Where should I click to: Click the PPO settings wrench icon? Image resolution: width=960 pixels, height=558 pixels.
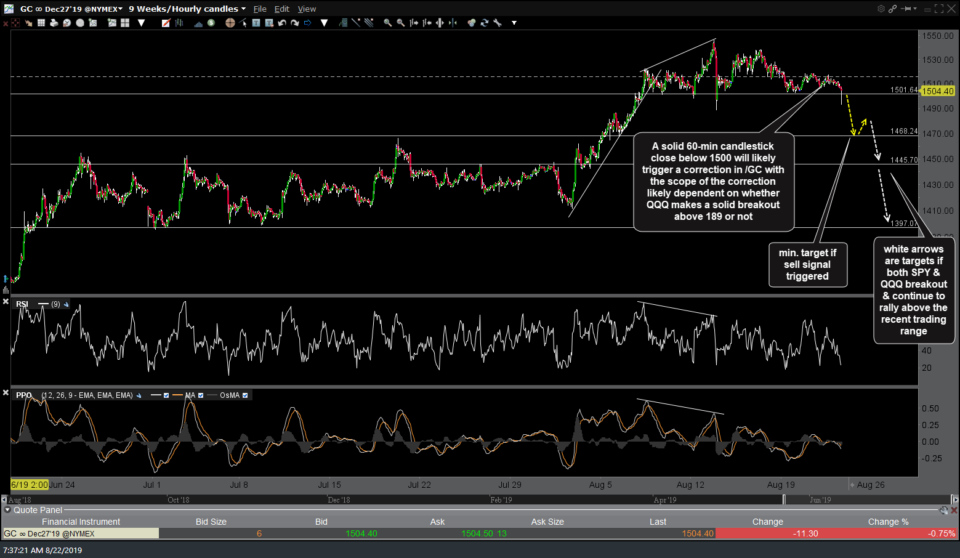point(139,395)
